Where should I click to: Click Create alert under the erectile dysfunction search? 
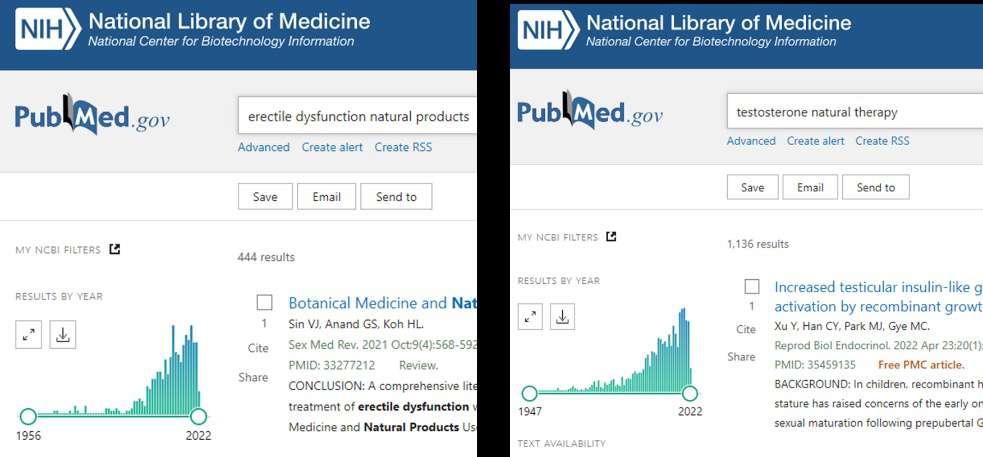[x=332, y=147]
